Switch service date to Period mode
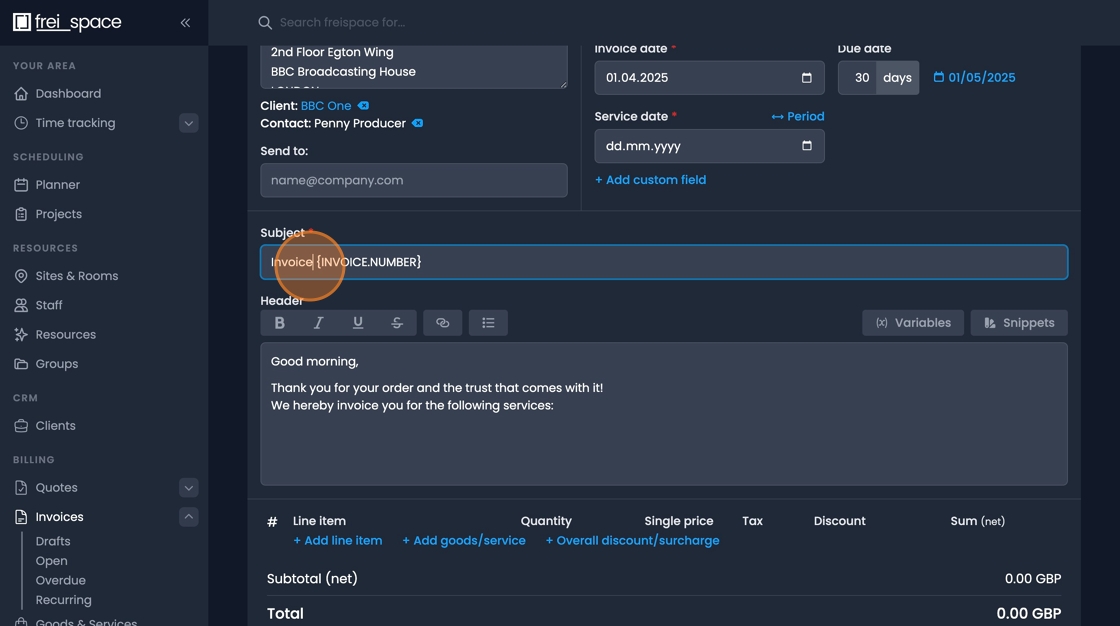This screenshot has height=626, width=1120. (797, 116)
